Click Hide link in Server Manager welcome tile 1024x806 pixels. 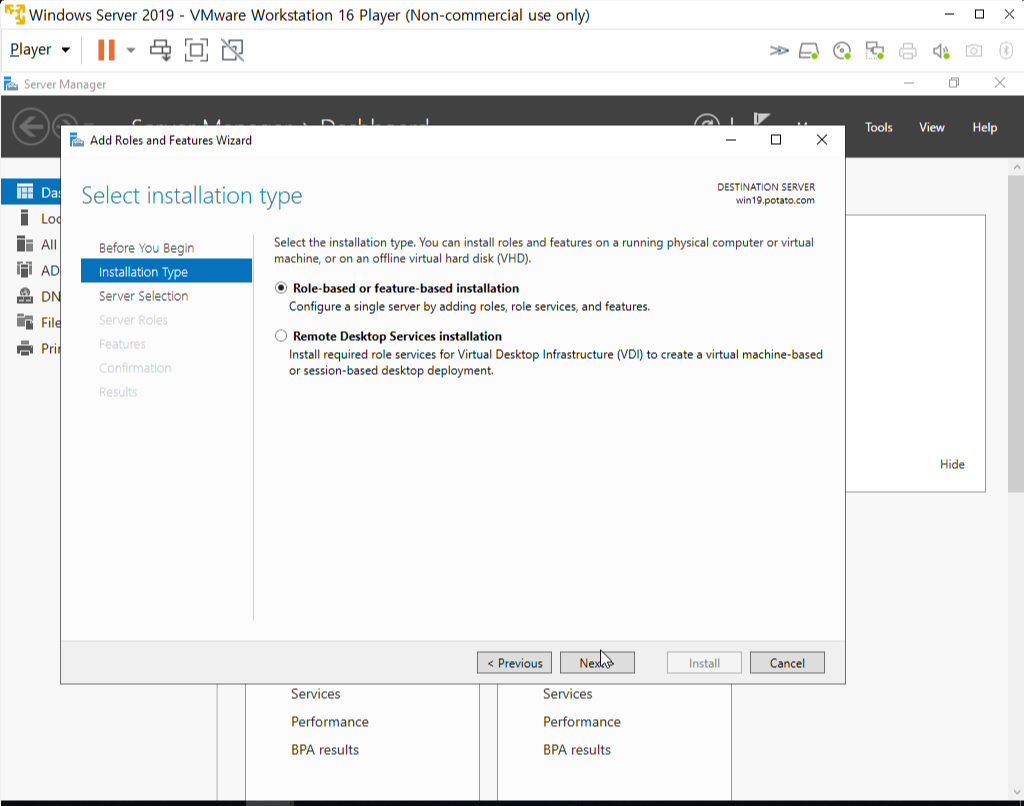[x=952, y=464]
